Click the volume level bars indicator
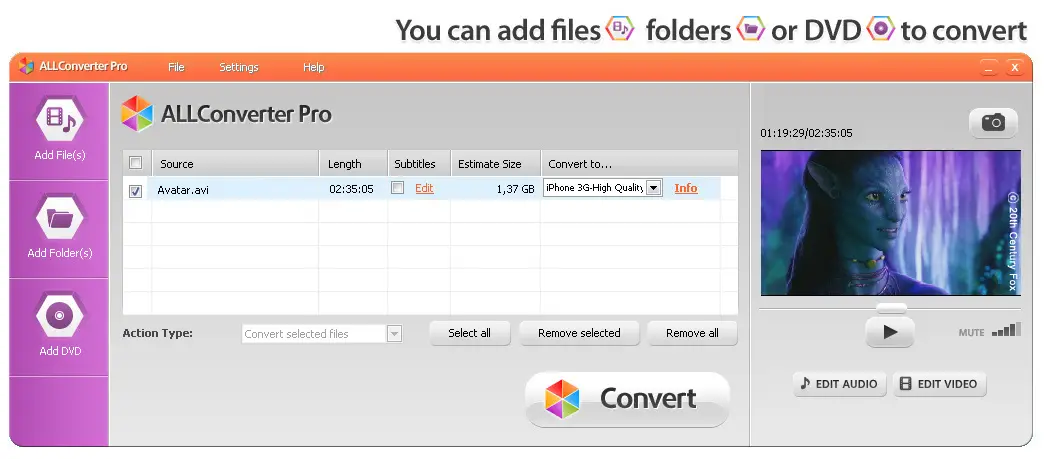This screenshot has width=1044, height=459. coord(1005,330)
